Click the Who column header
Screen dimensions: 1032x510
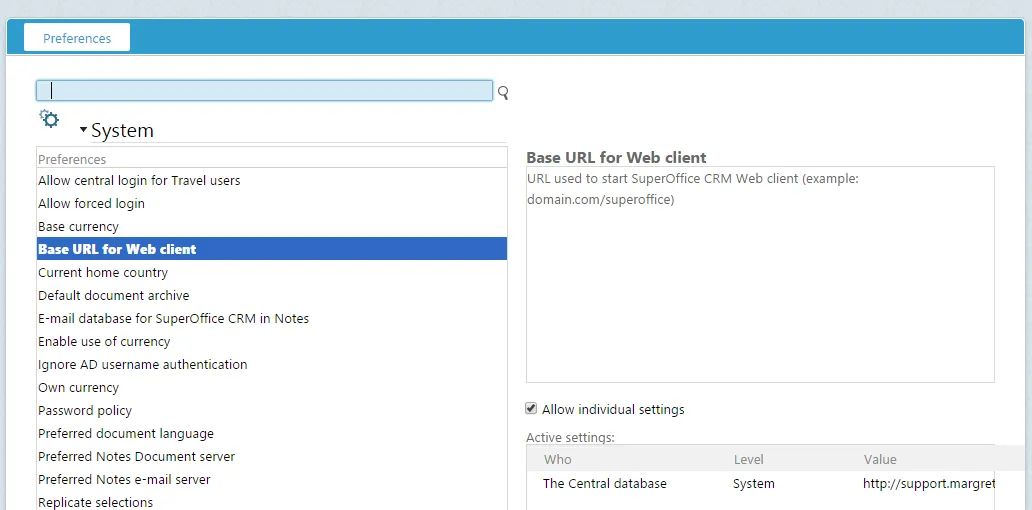(558, 460)
